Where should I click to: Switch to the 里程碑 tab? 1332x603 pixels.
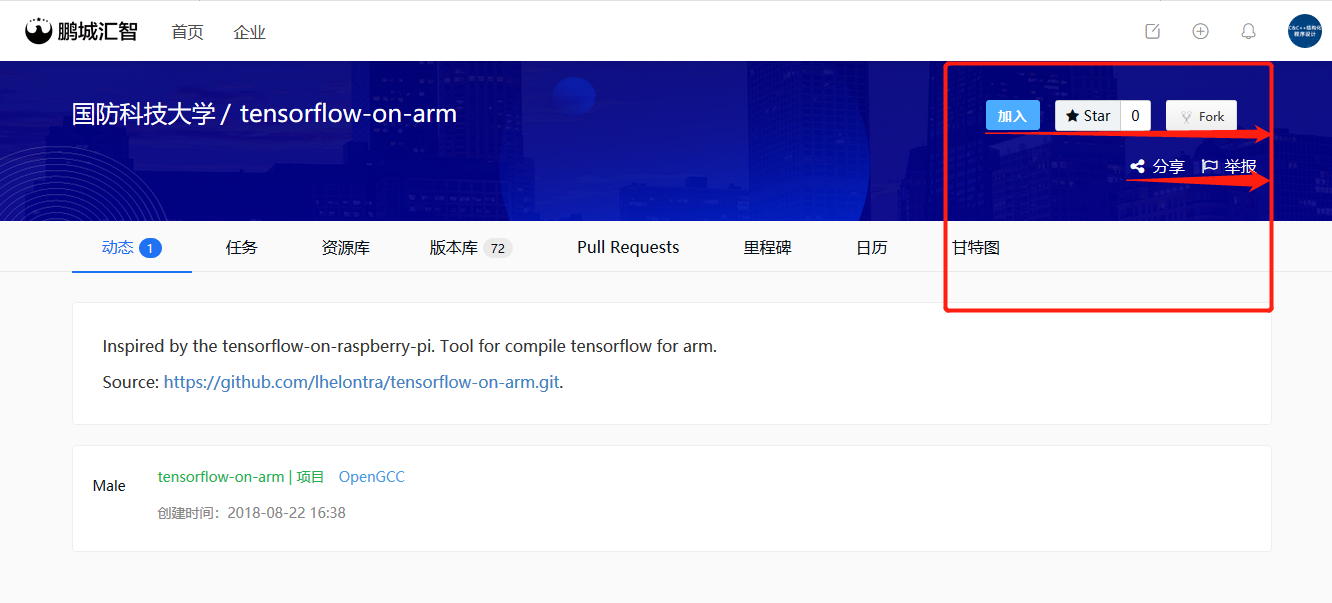tap(768, 247)
